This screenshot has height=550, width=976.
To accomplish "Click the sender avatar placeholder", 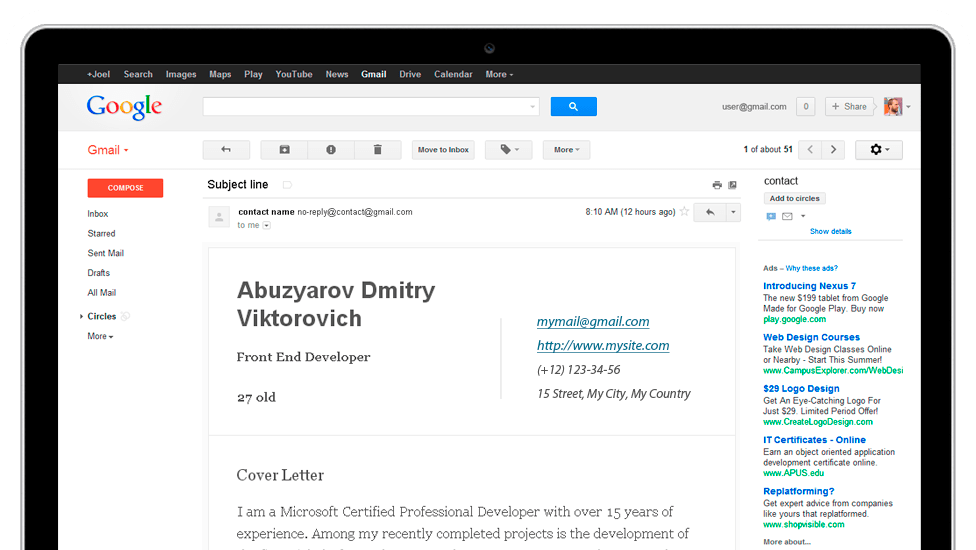I will (x=219, y=217).
